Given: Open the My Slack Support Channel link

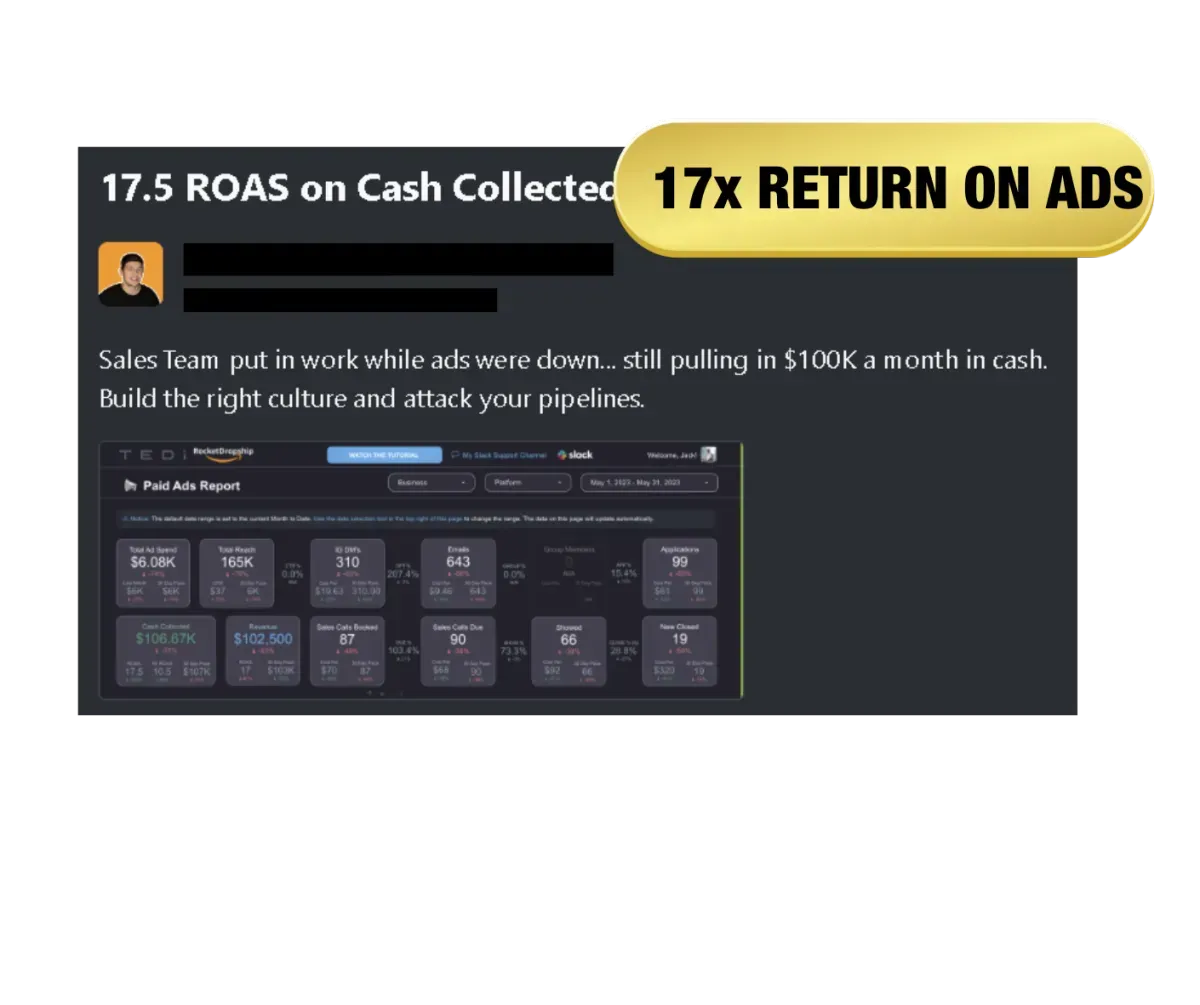Looking at the screenshot, I should (x=504, y=455).
